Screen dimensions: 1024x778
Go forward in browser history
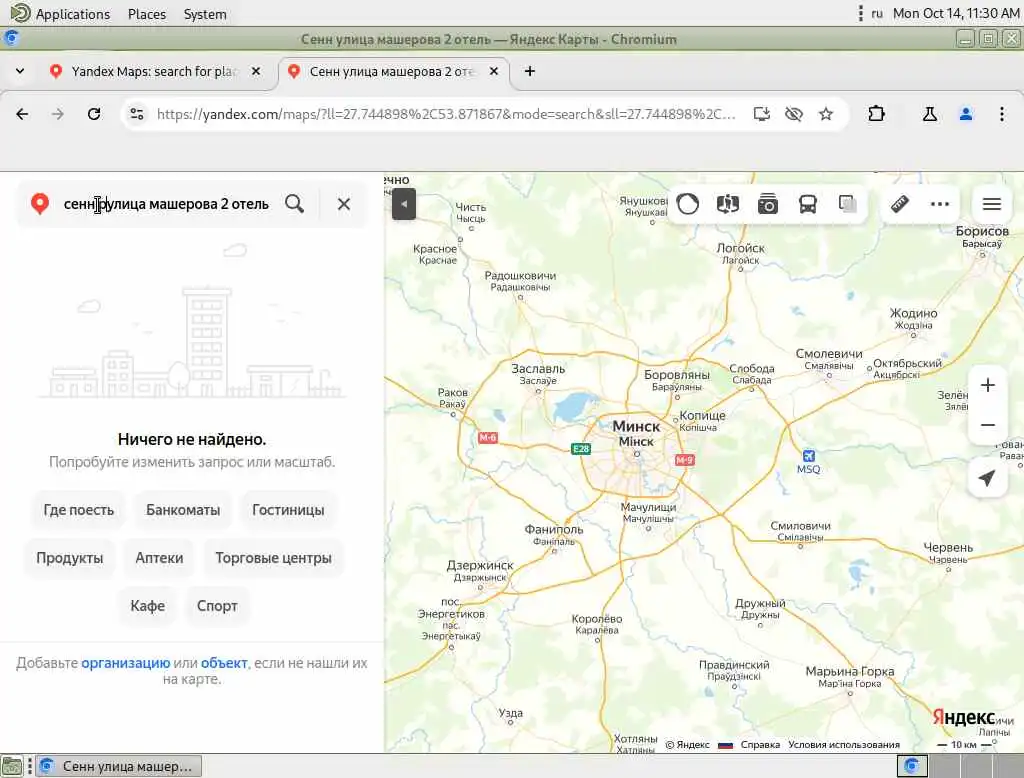click(58, 114)
